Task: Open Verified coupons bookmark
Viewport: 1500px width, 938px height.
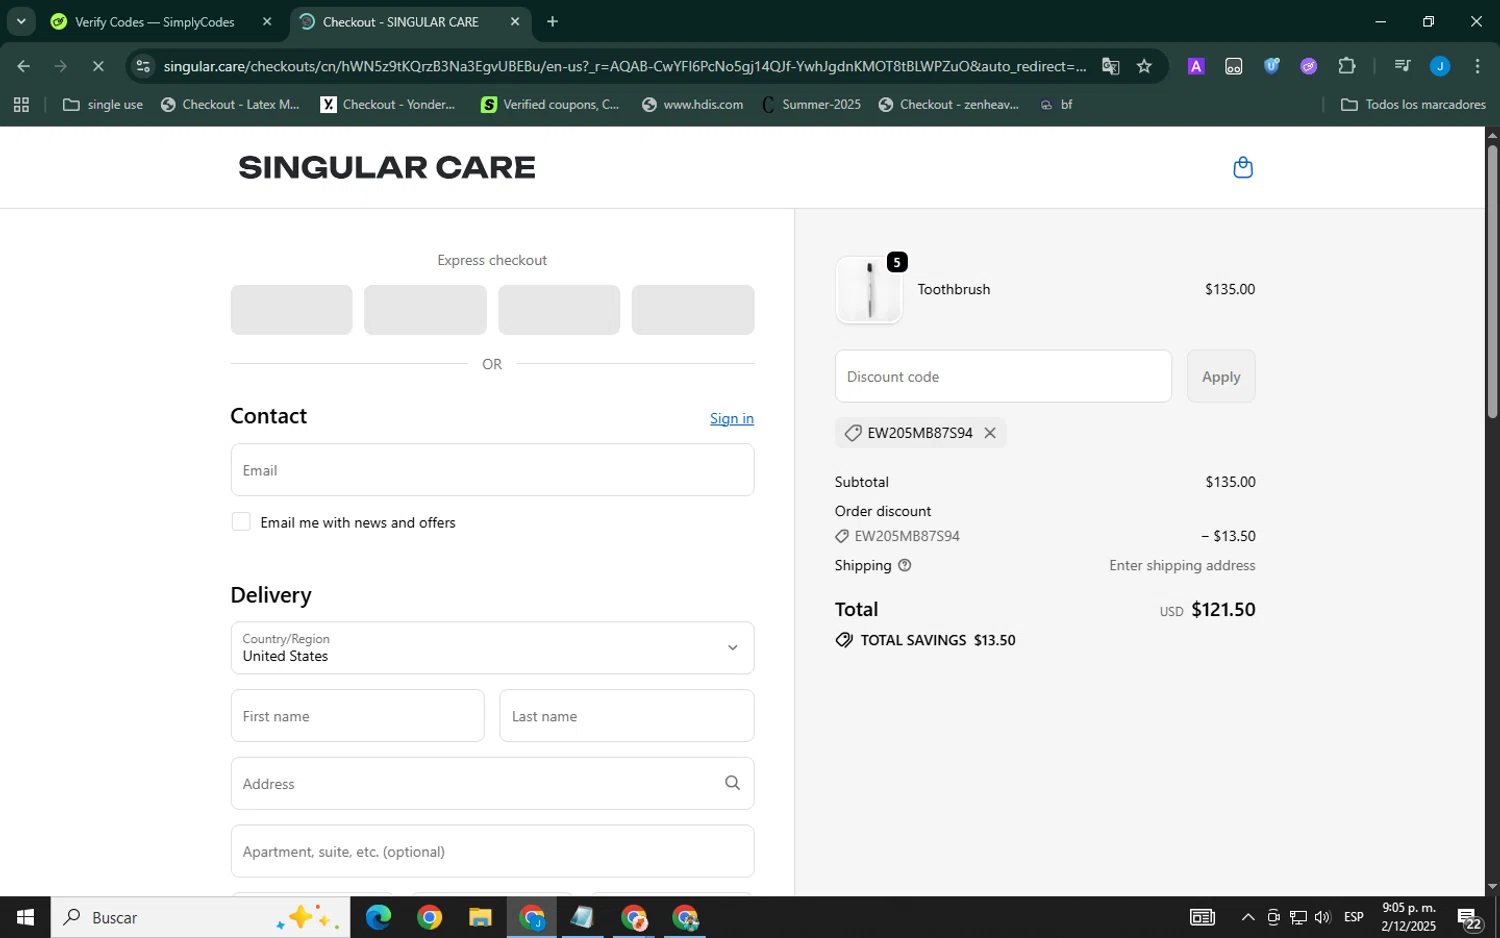Action: [550, 105]
